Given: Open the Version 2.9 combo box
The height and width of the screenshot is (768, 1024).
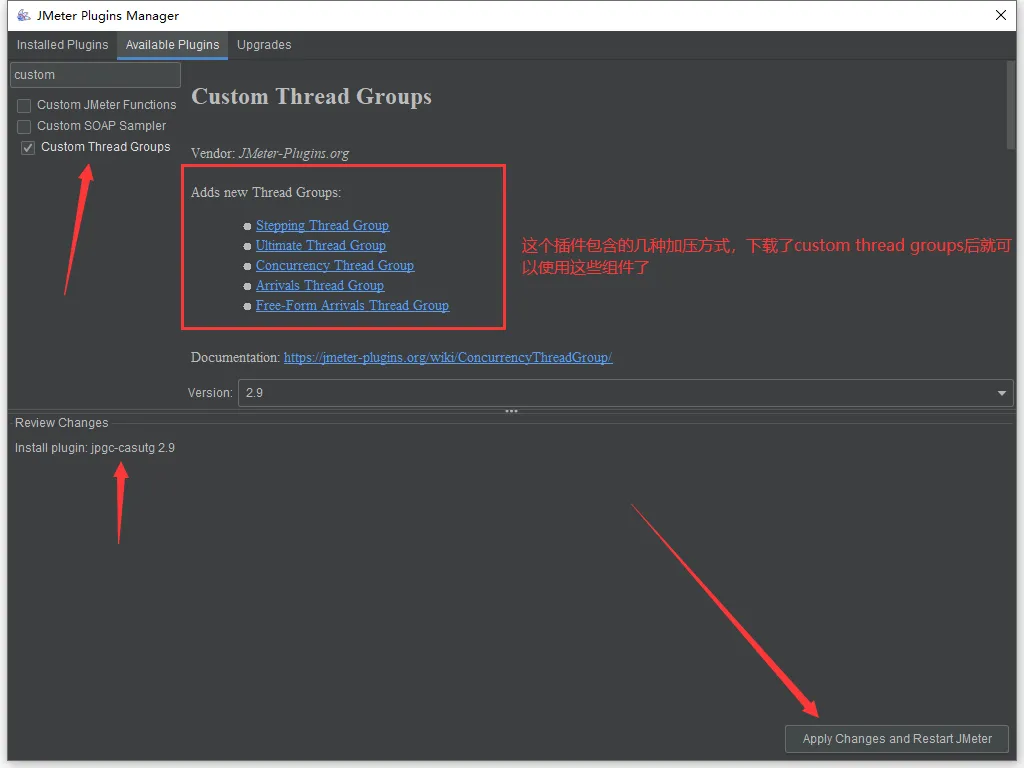Looking at the screenshot, I should coord(625,393).
